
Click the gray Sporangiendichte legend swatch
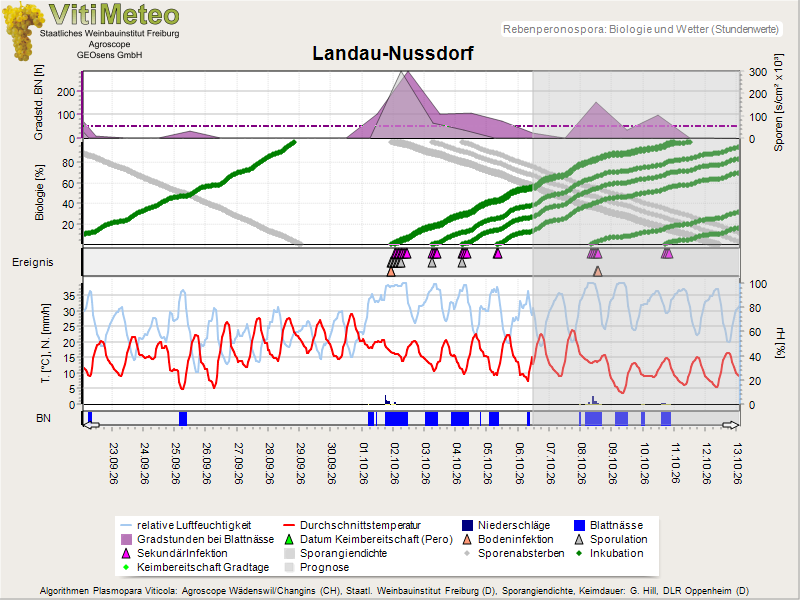(289, 554)
